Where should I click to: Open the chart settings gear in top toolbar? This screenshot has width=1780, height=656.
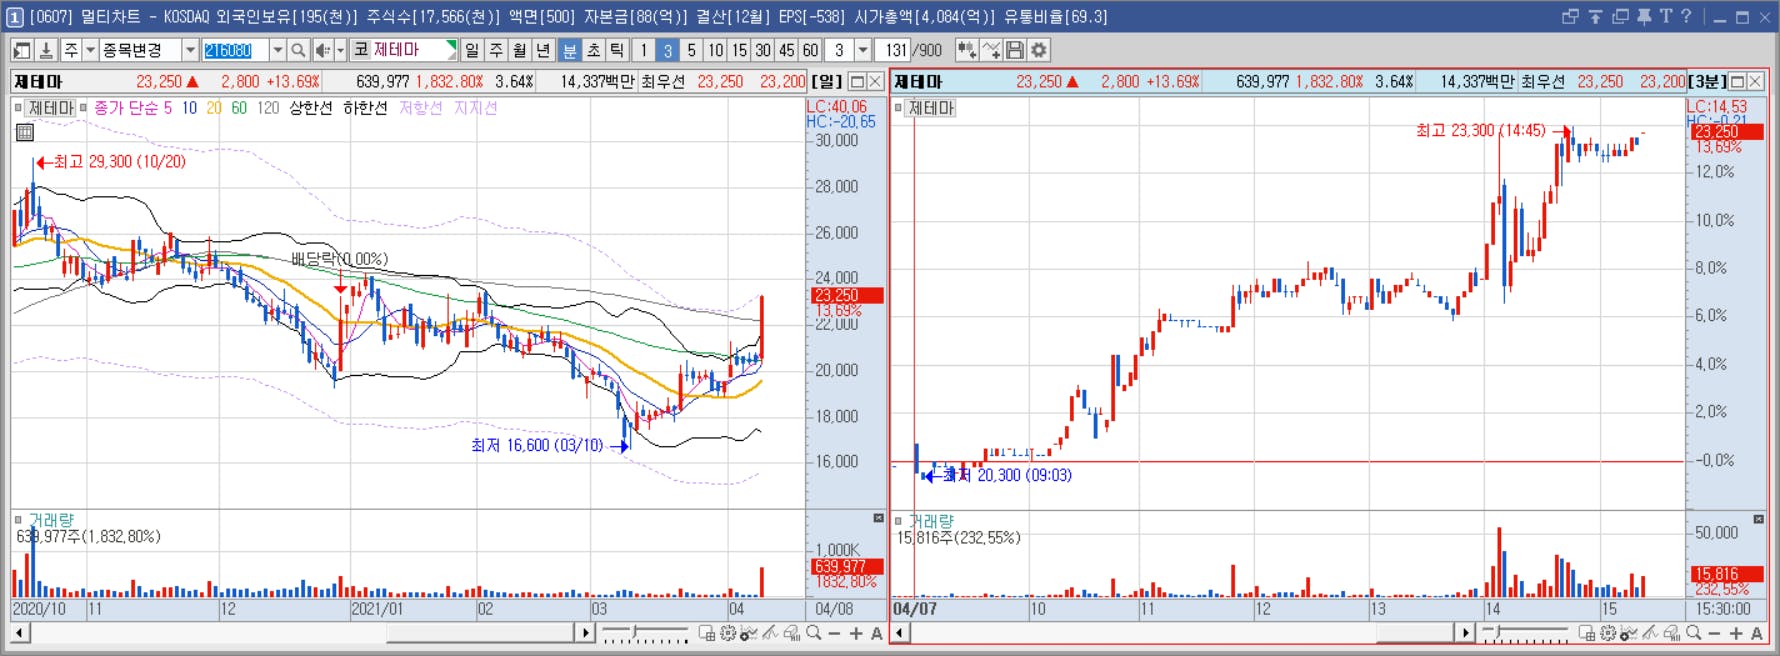[x=1040, y=50]
